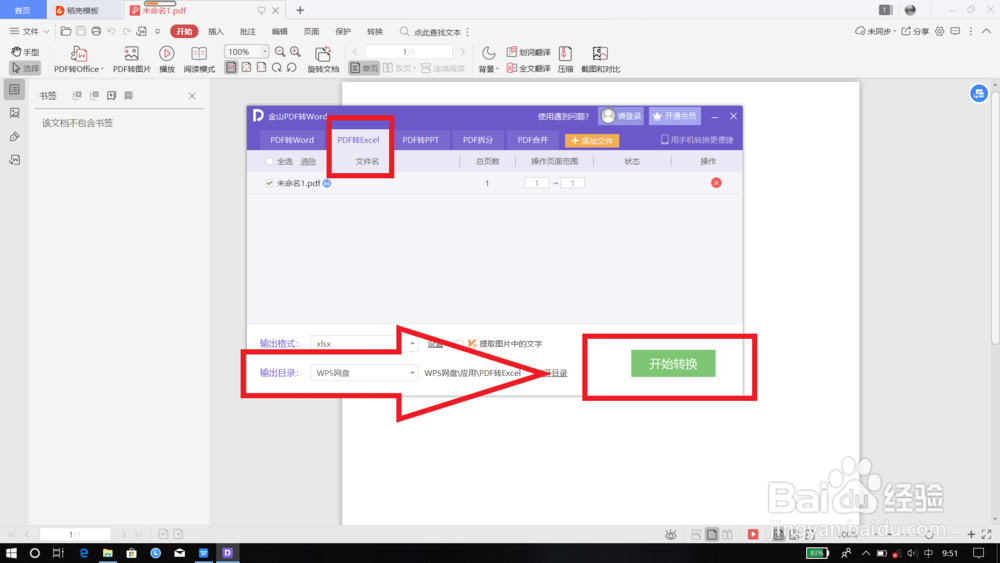Click the 全文翻译 full-text translation

point(528,68)
